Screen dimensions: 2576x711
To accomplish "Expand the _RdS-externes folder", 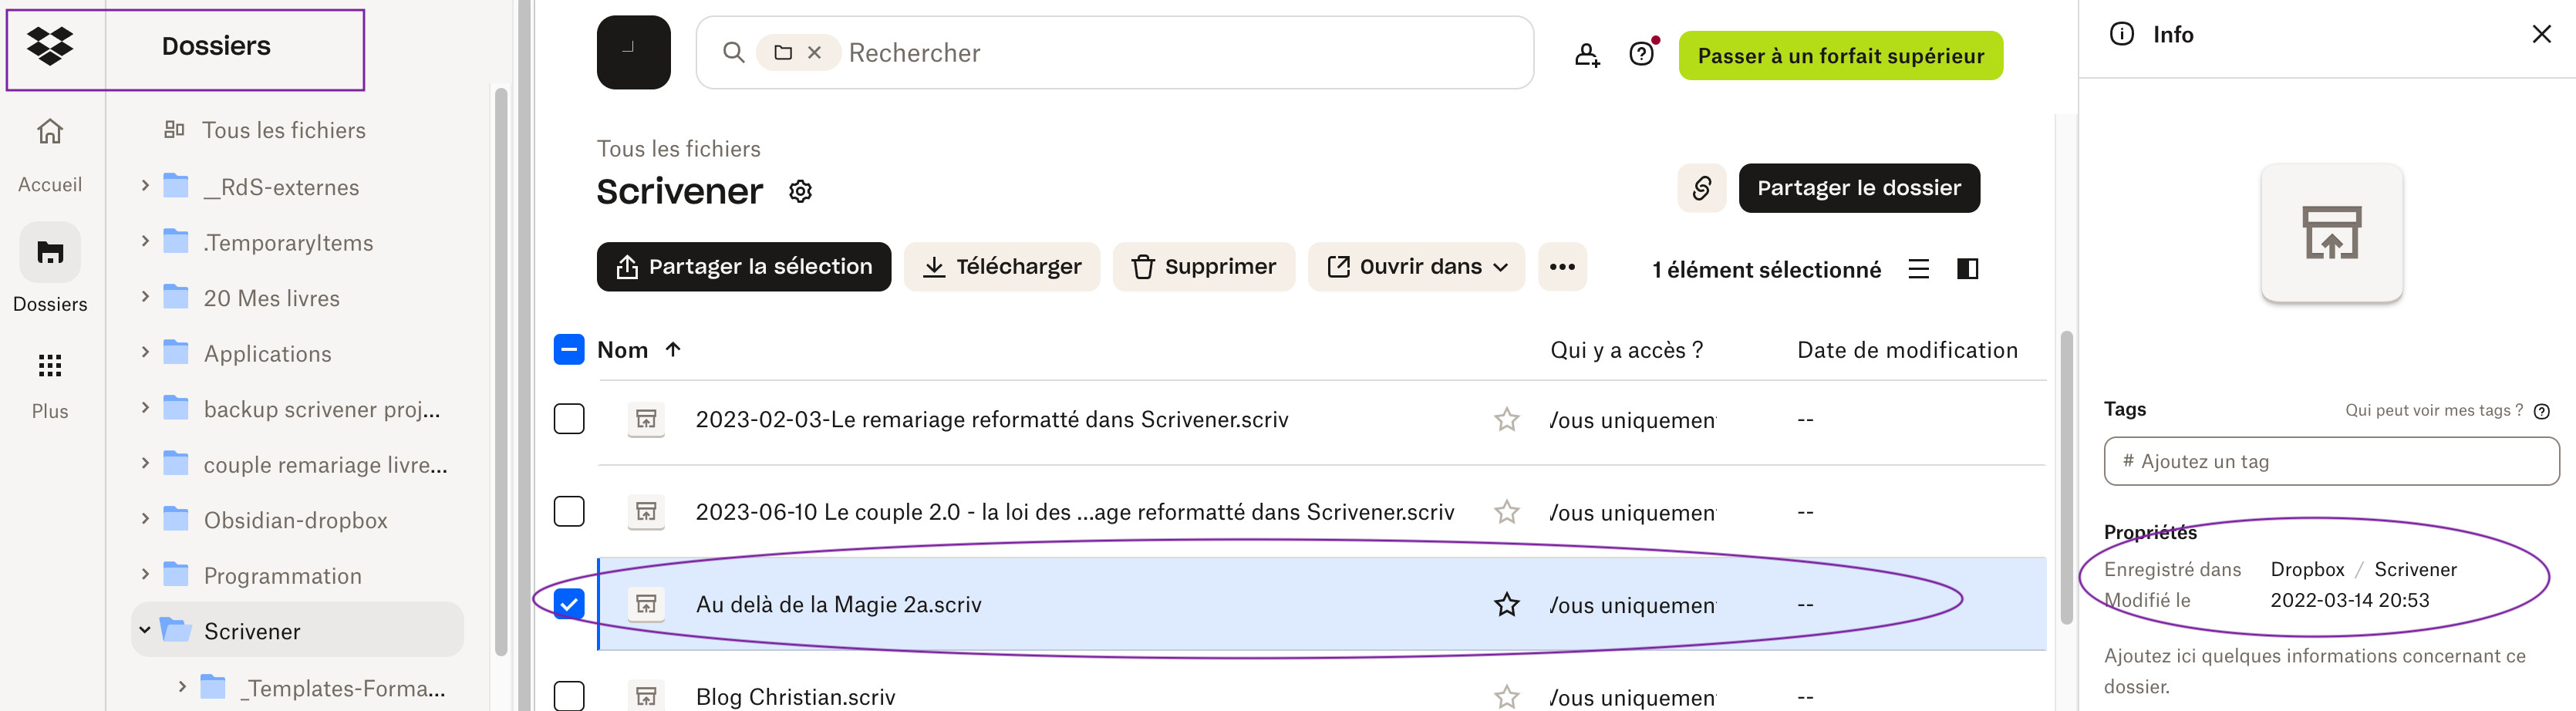I will point(145,185).
